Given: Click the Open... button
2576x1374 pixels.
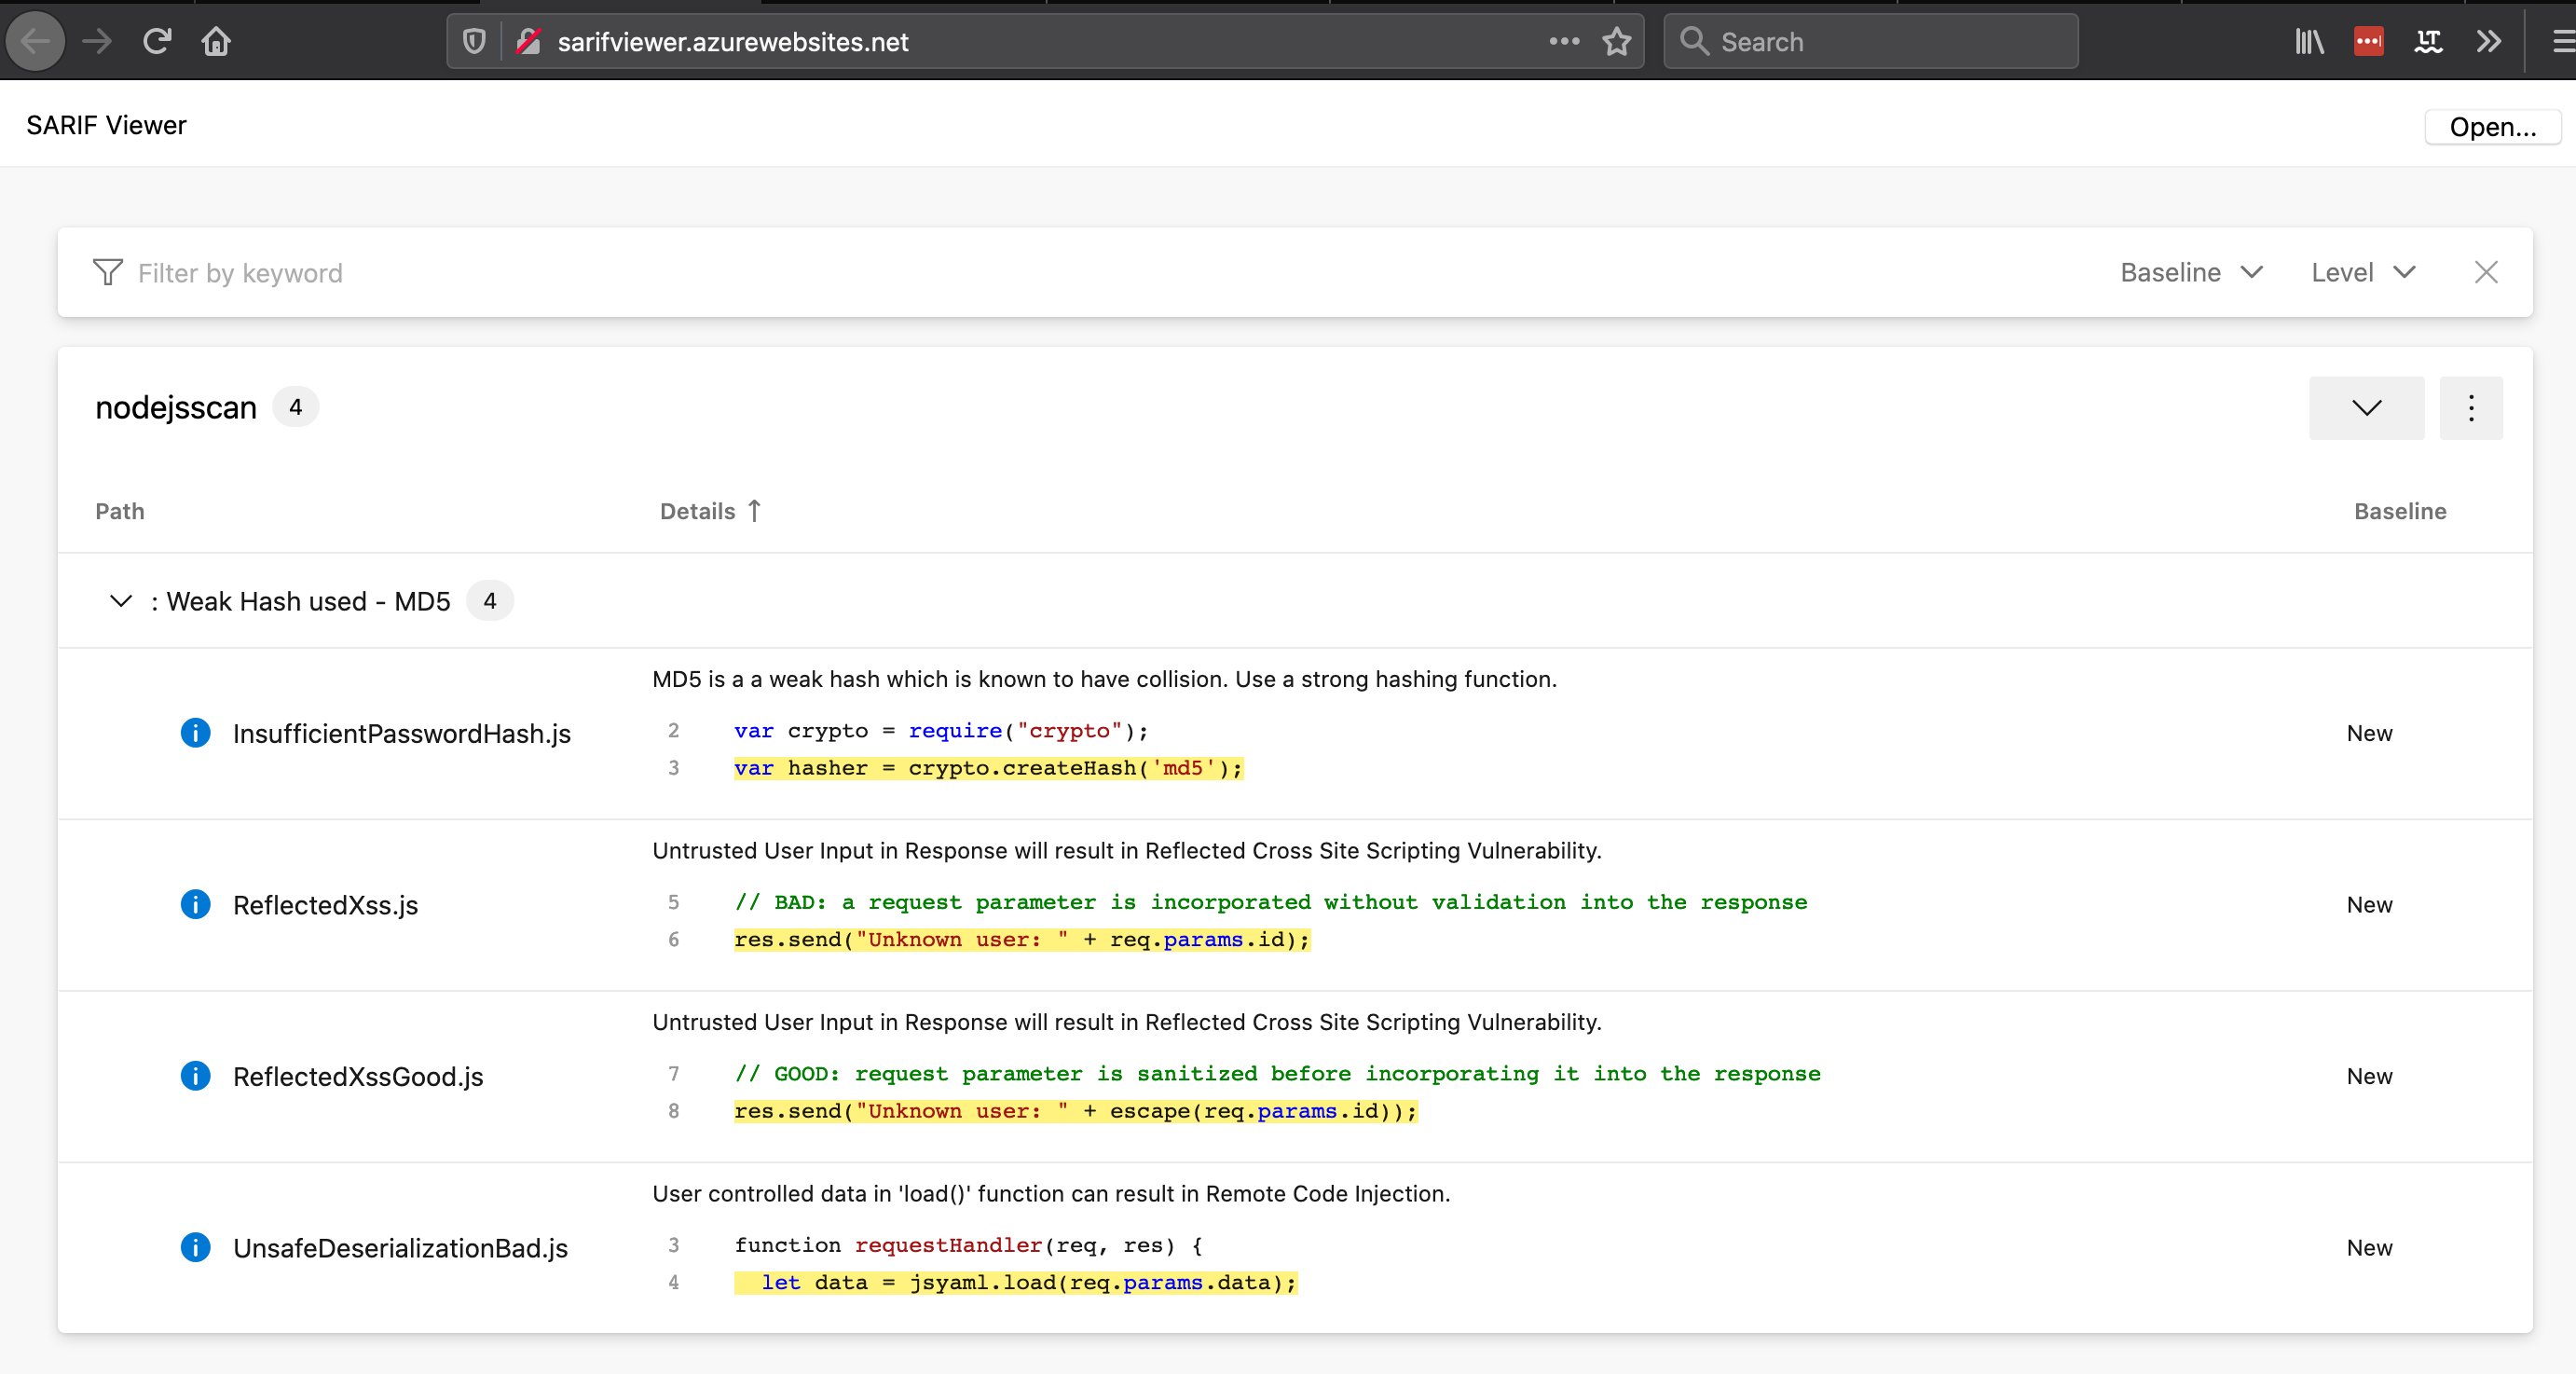Looking at the screenshot, I should pos(2491,127).
